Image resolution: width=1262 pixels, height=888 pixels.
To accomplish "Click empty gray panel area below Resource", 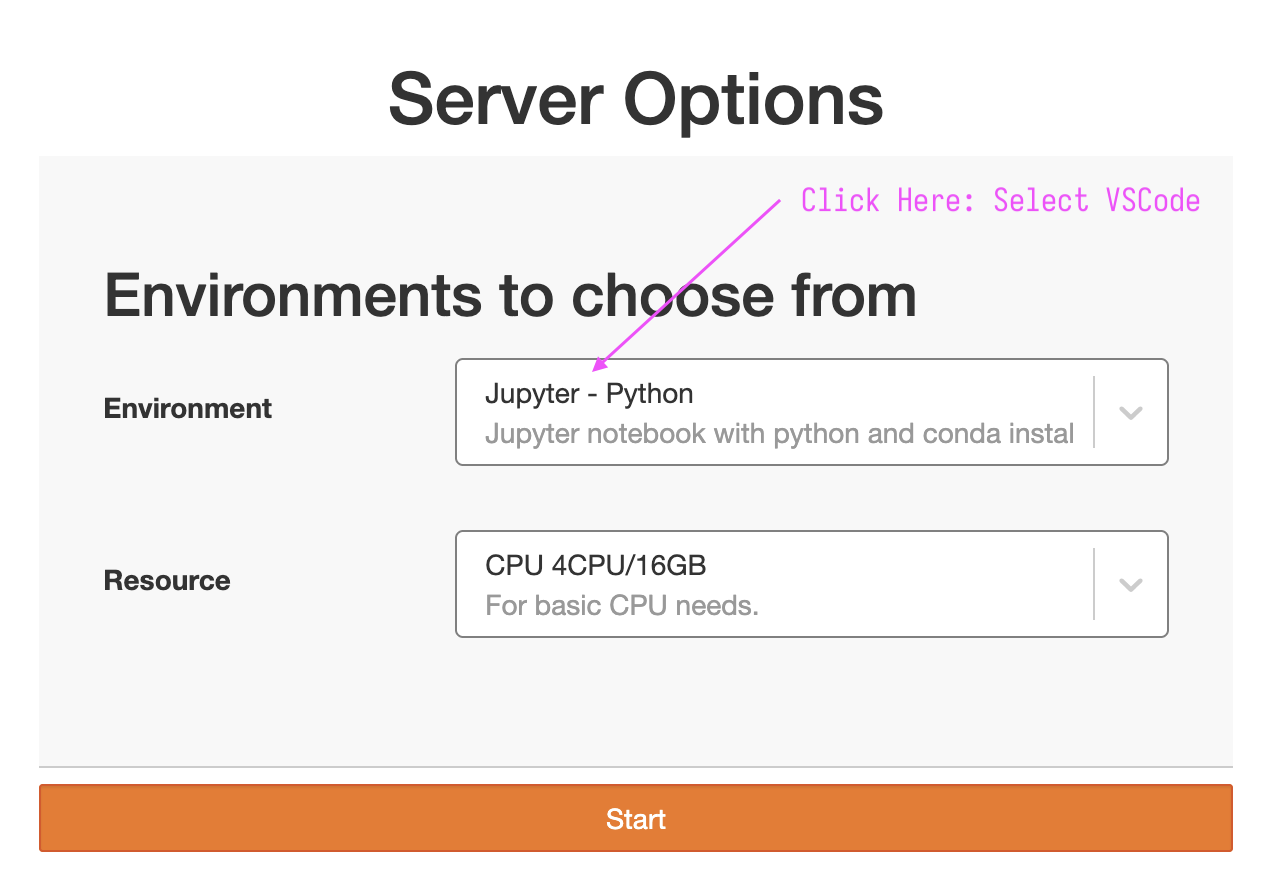I will [x=635, y=700].
